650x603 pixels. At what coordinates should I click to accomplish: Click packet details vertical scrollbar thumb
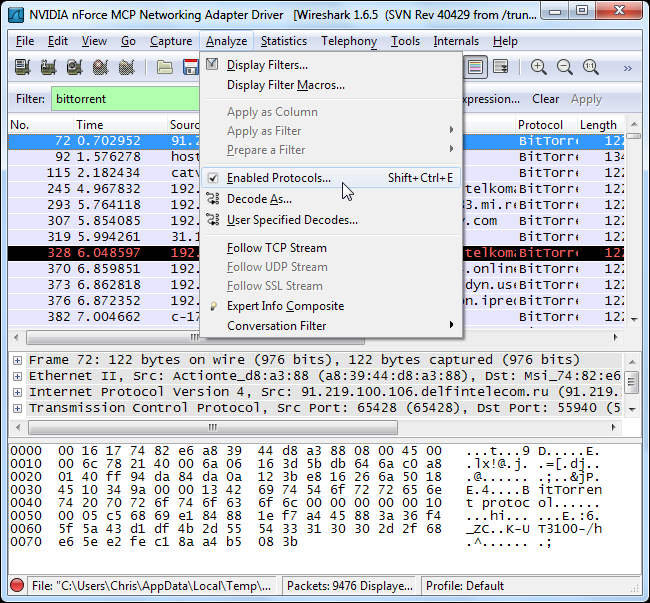(x=632, y=381)
